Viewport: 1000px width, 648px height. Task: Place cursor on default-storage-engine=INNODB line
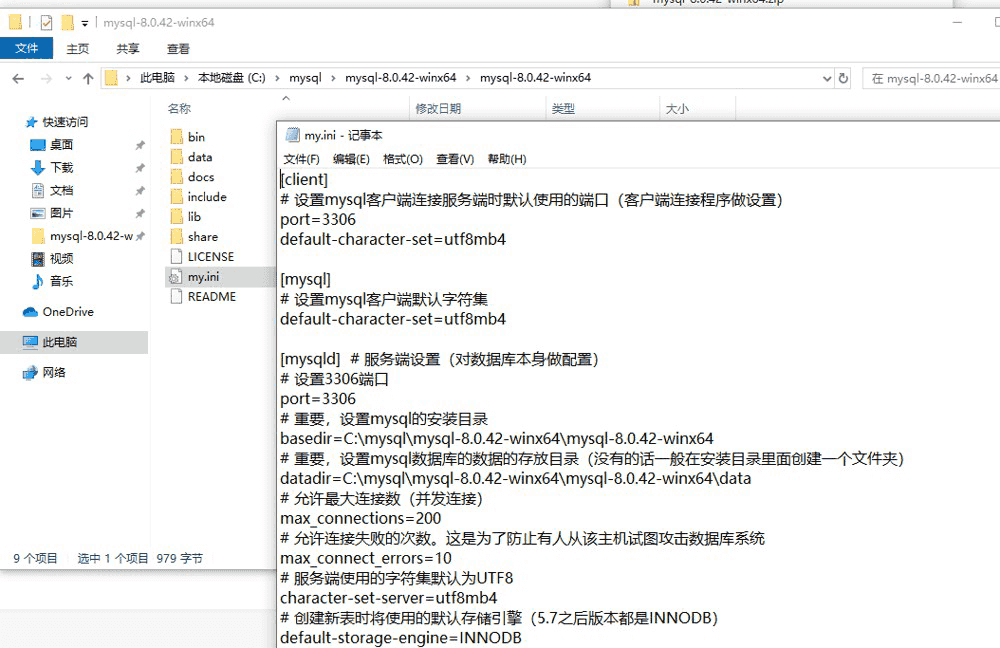click(x=401, y=638)
